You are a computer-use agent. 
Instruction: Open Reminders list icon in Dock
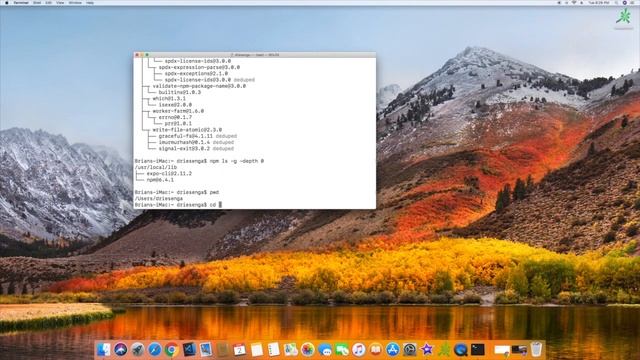pos(273,349)
